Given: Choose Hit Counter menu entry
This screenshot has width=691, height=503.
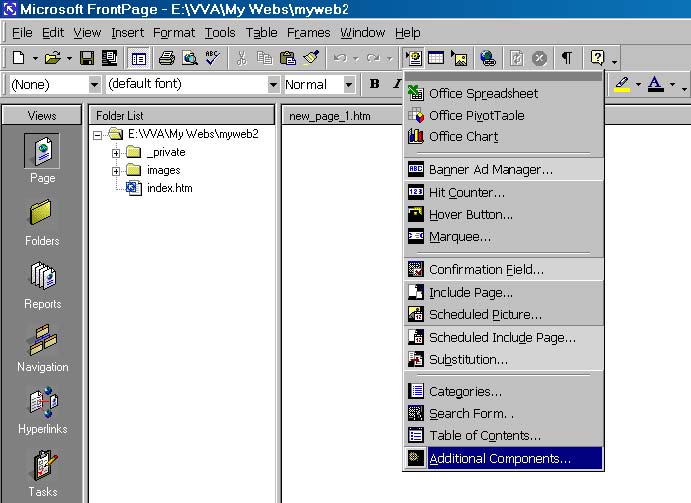Looking at the screenshot, I should click(503, 192).
